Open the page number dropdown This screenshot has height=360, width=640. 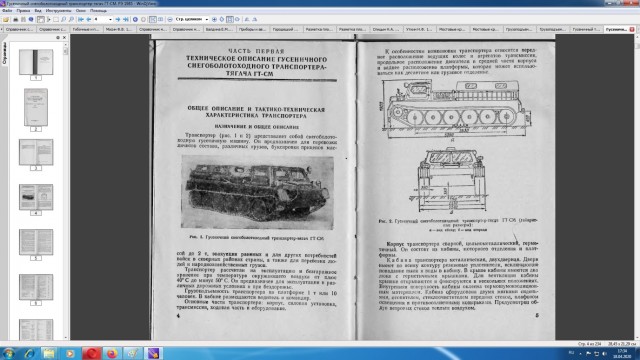(110, 19)
